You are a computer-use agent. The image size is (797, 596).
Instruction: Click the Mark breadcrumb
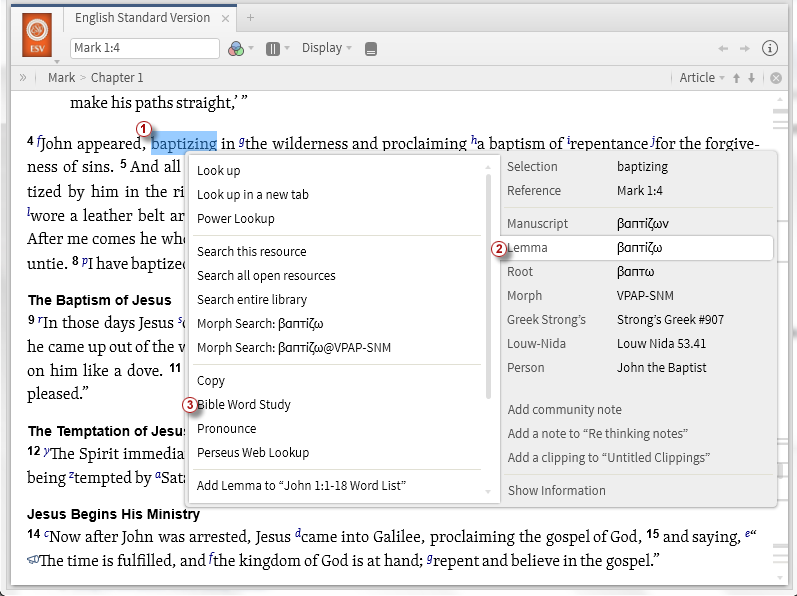click(x=62, y=78)
